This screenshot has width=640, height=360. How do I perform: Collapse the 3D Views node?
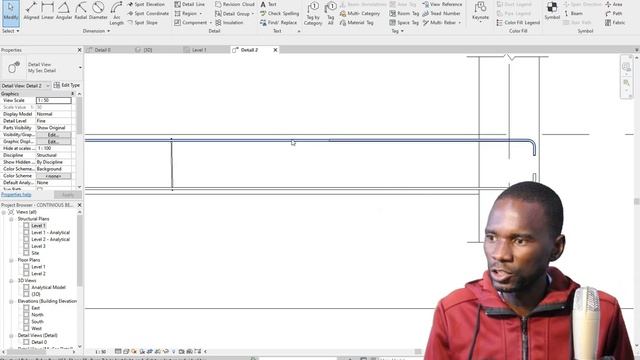11,281
